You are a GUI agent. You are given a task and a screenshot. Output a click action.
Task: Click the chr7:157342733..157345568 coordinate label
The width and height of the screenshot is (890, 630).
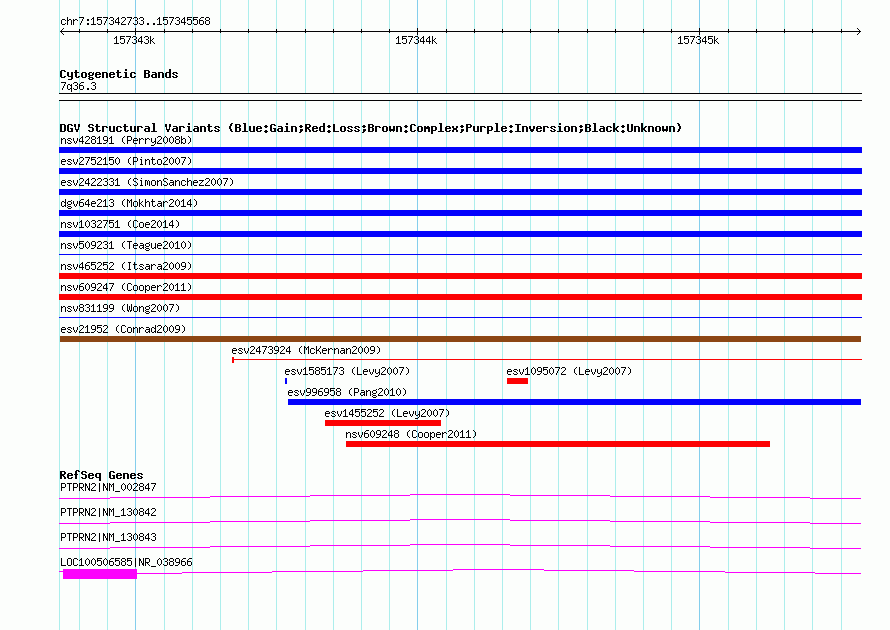[x=135, y=22]
